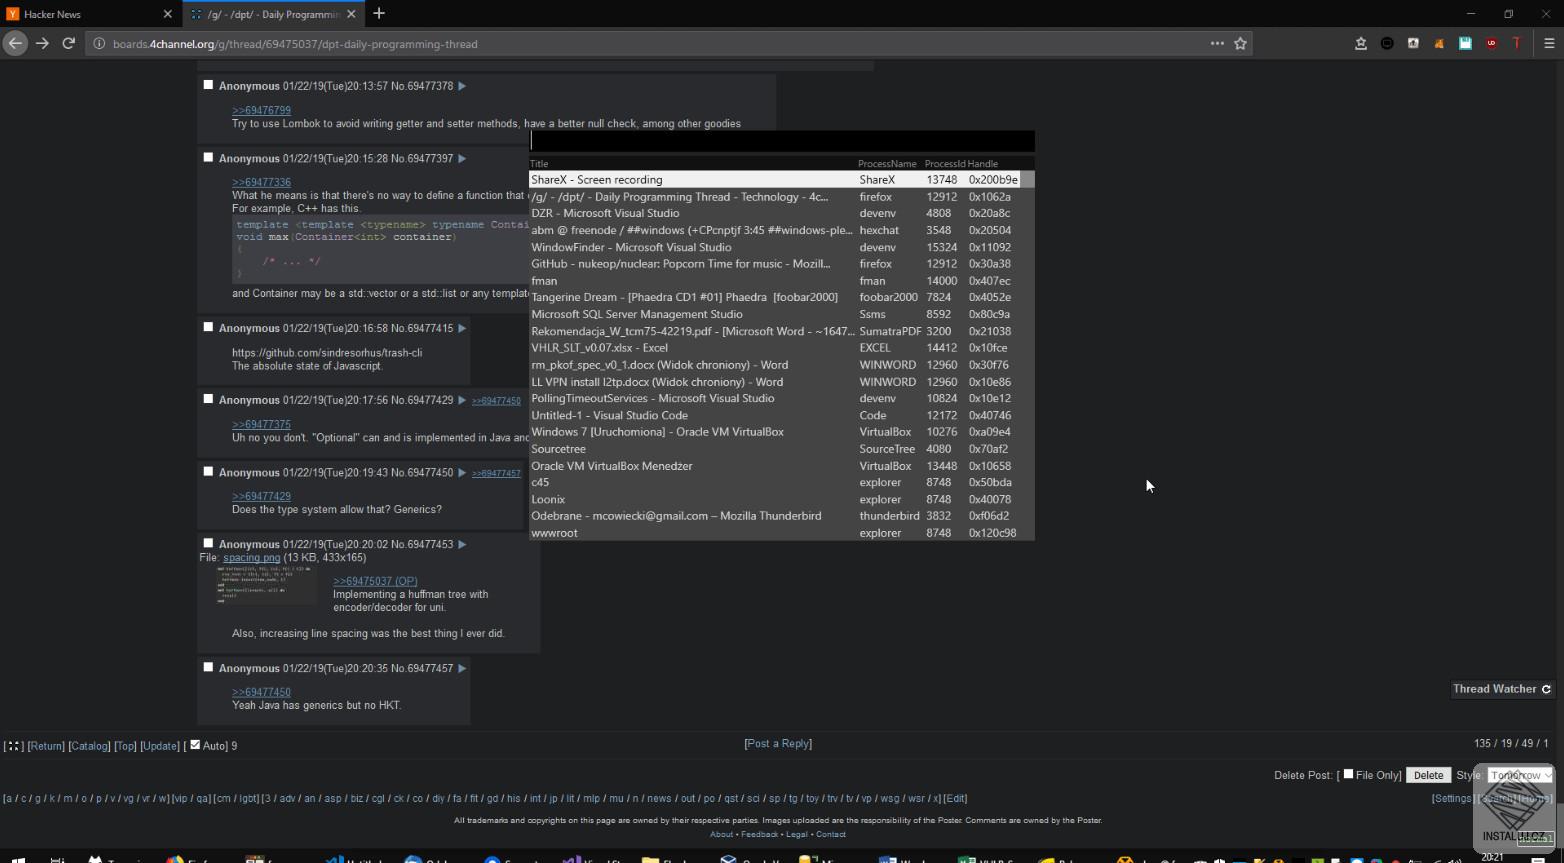
Task: Open post menu arrow for No.69477415
Action: tap(462, 328)
